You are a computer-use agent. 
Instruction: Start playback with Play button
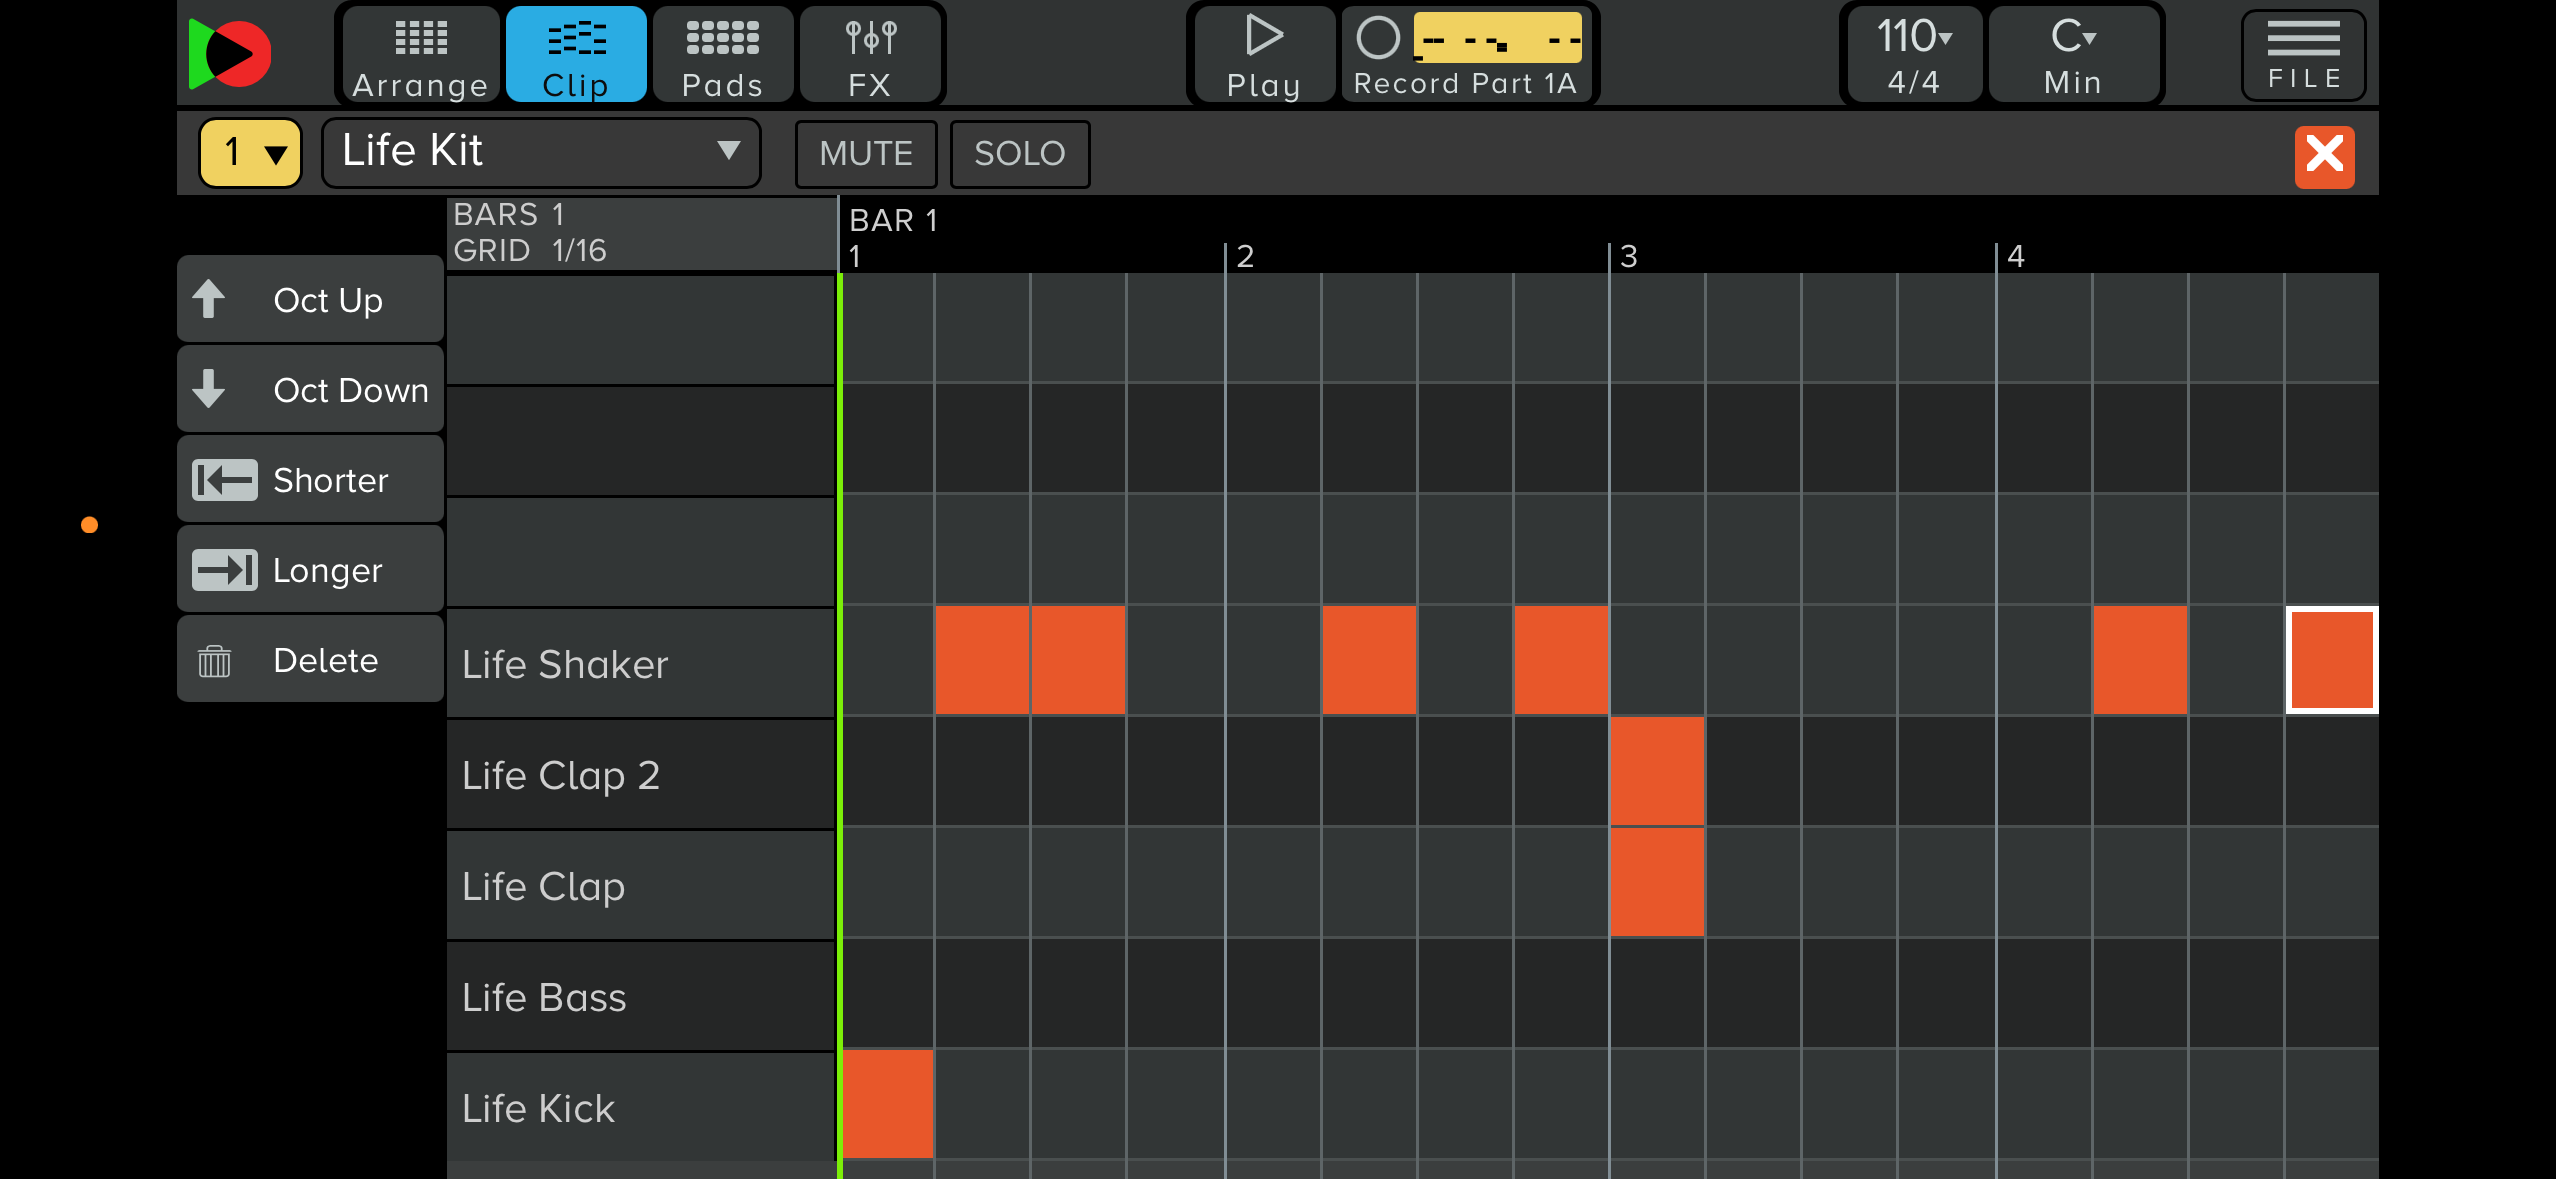tap(1264, 54)
